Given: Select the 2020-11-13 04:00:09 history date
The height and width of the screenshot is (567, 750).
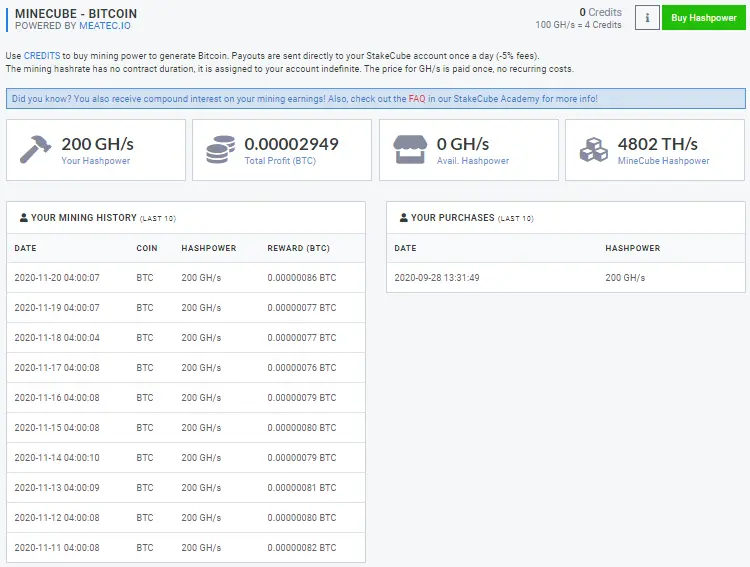Looking at the screenshot, I should tap(57, 488).
